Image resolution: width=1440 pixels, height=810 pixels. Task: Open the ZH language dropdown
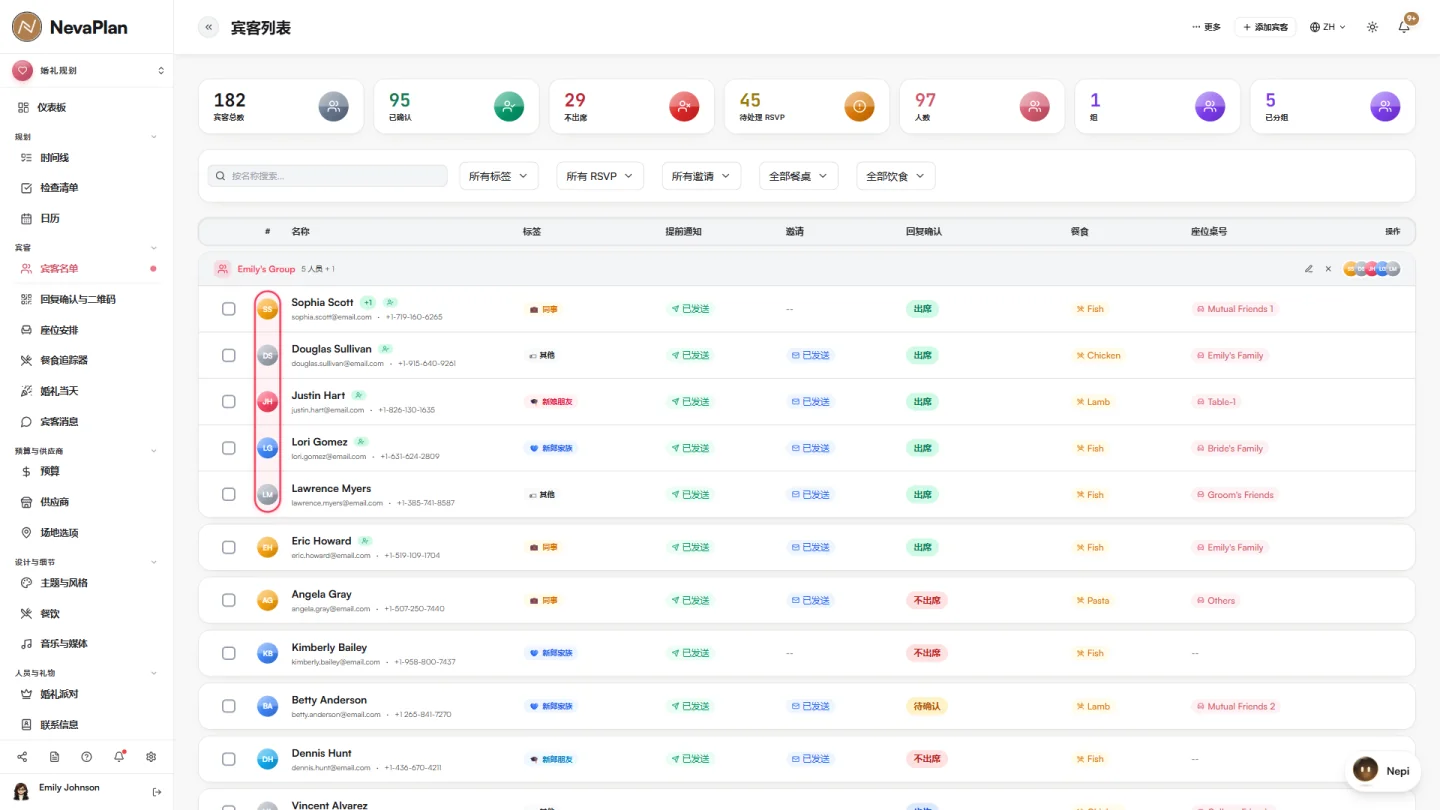tap(1328, 27)
